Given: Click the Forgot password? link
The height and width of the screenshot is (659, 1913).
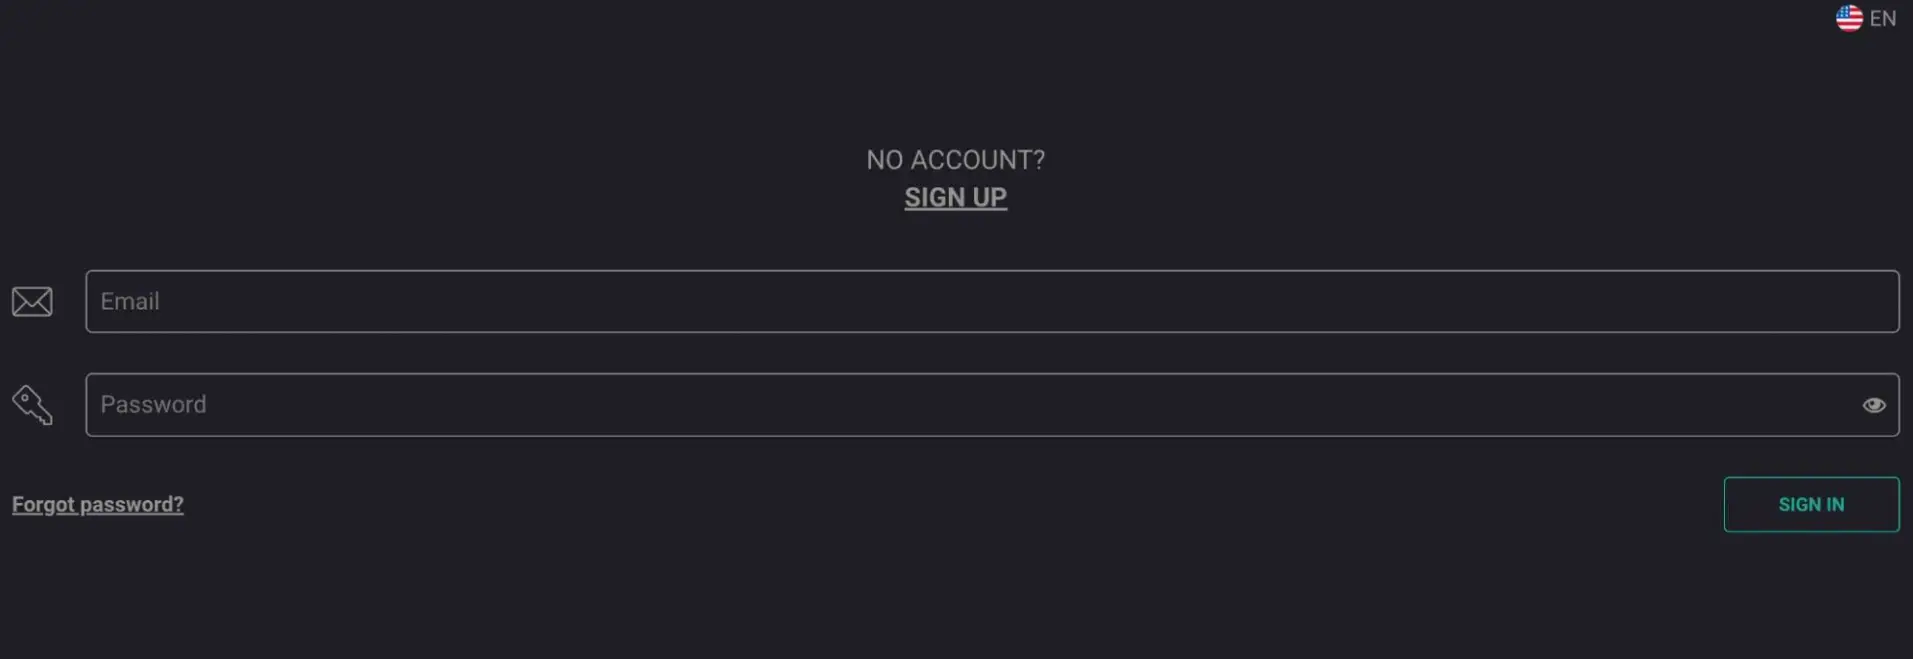Looking at the screenshot, I should coord(98,504).
